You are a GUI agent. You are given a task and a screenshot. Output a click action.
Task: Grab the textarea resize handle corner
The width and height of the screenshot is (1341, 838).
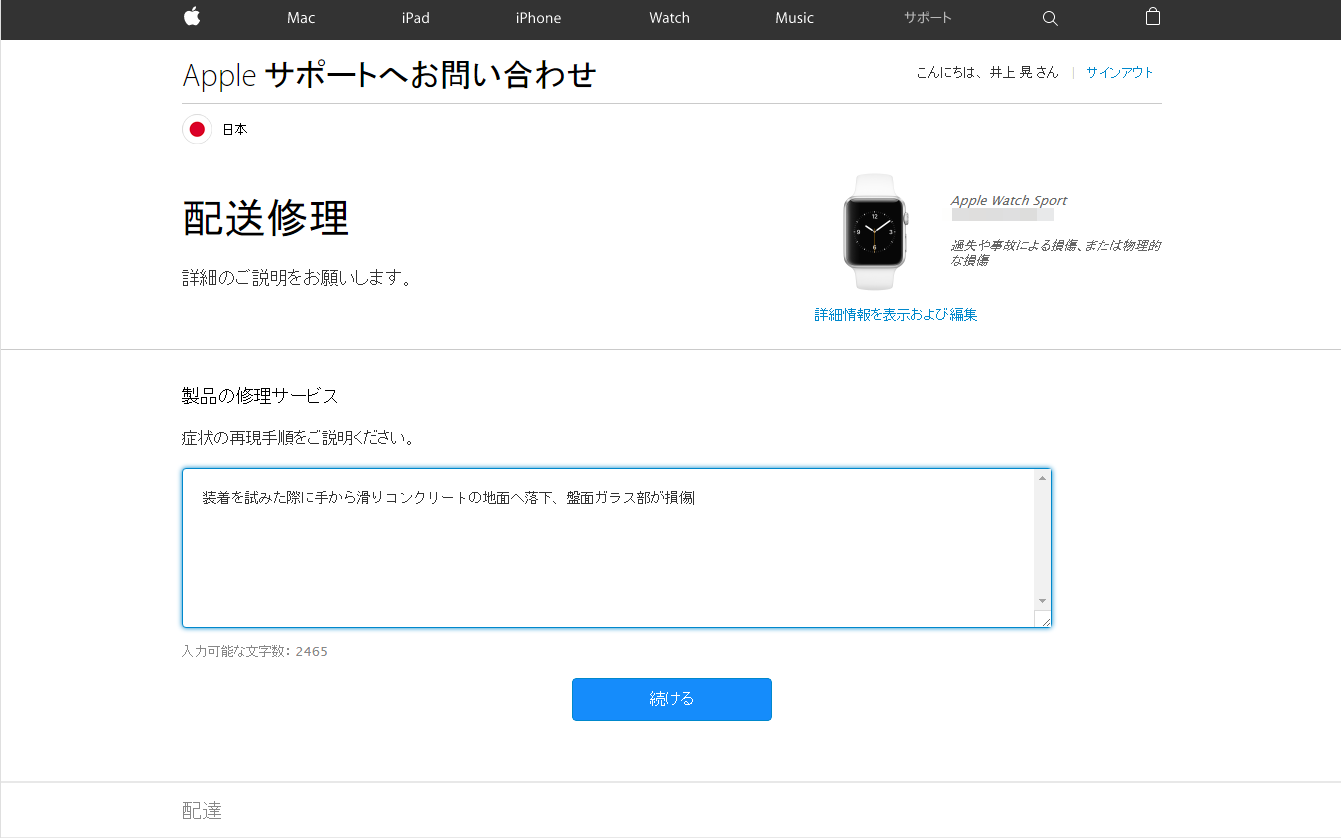coord(1045,622)
